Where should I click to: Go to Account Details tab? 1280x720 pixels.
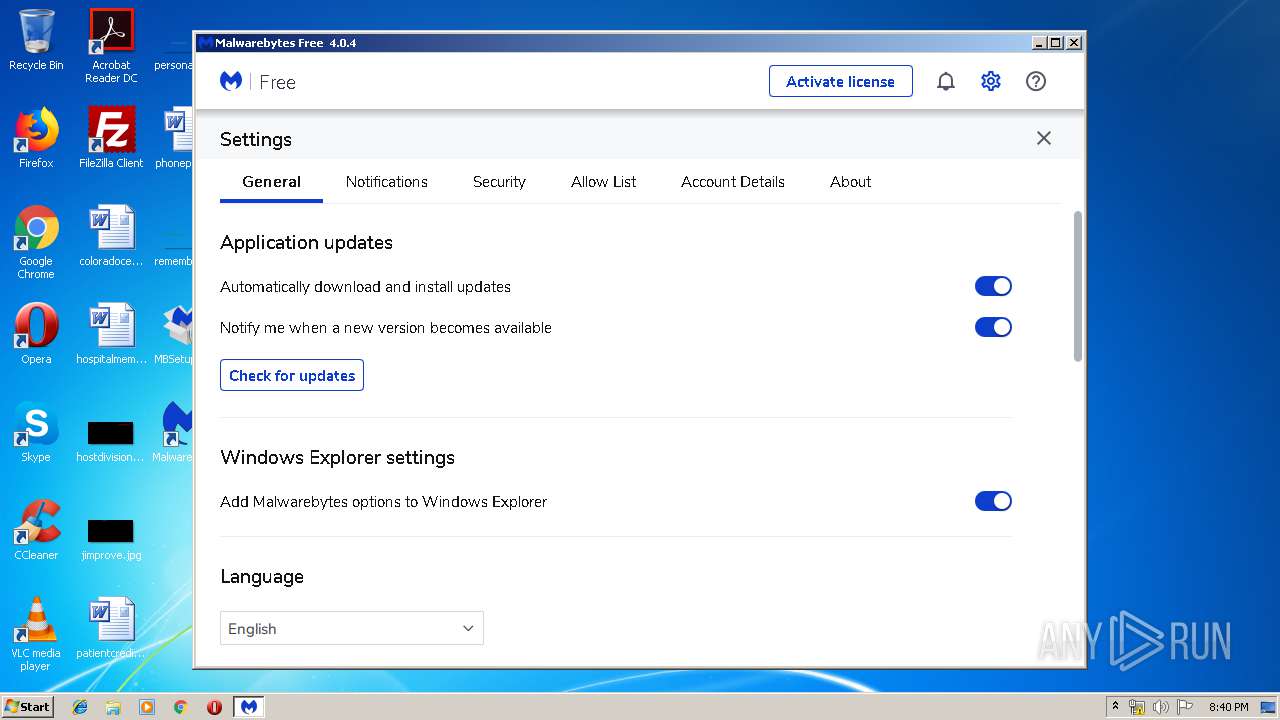733,182
